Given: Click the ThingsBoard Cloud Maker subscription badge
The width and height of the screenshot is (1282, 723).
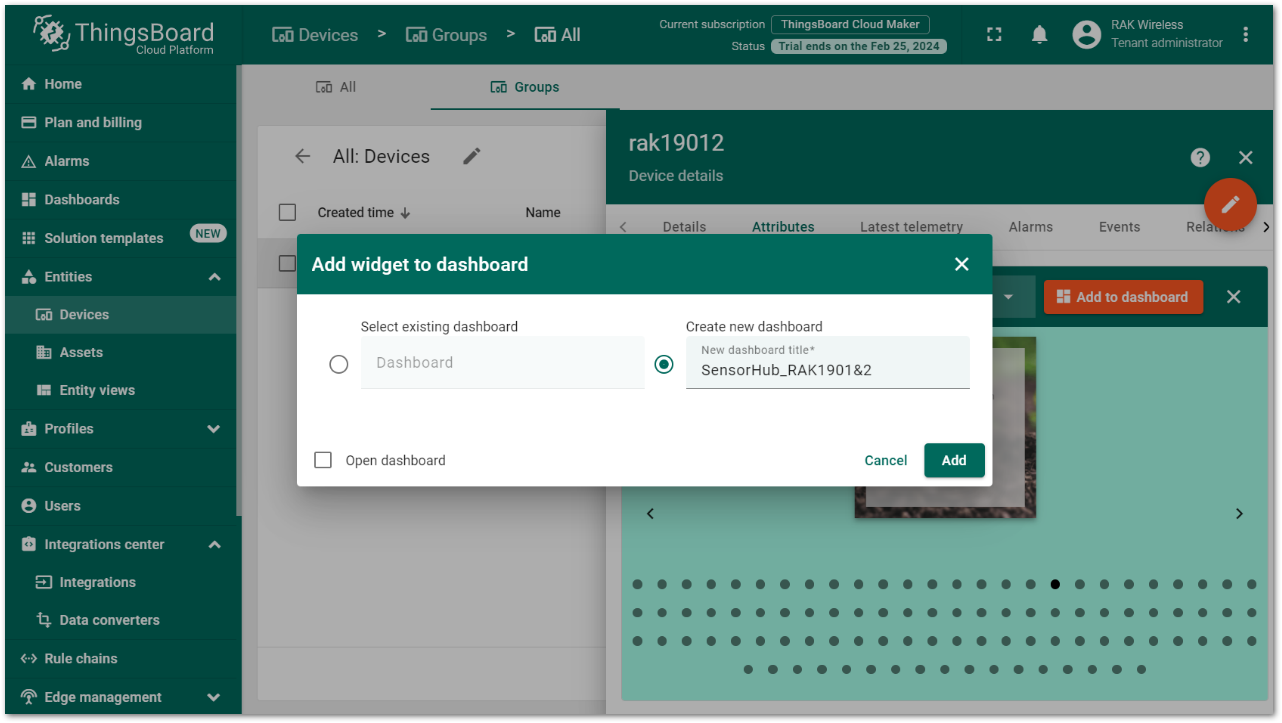Looking at the screenshot, I should pyautogui.click(x=850, y=24).
